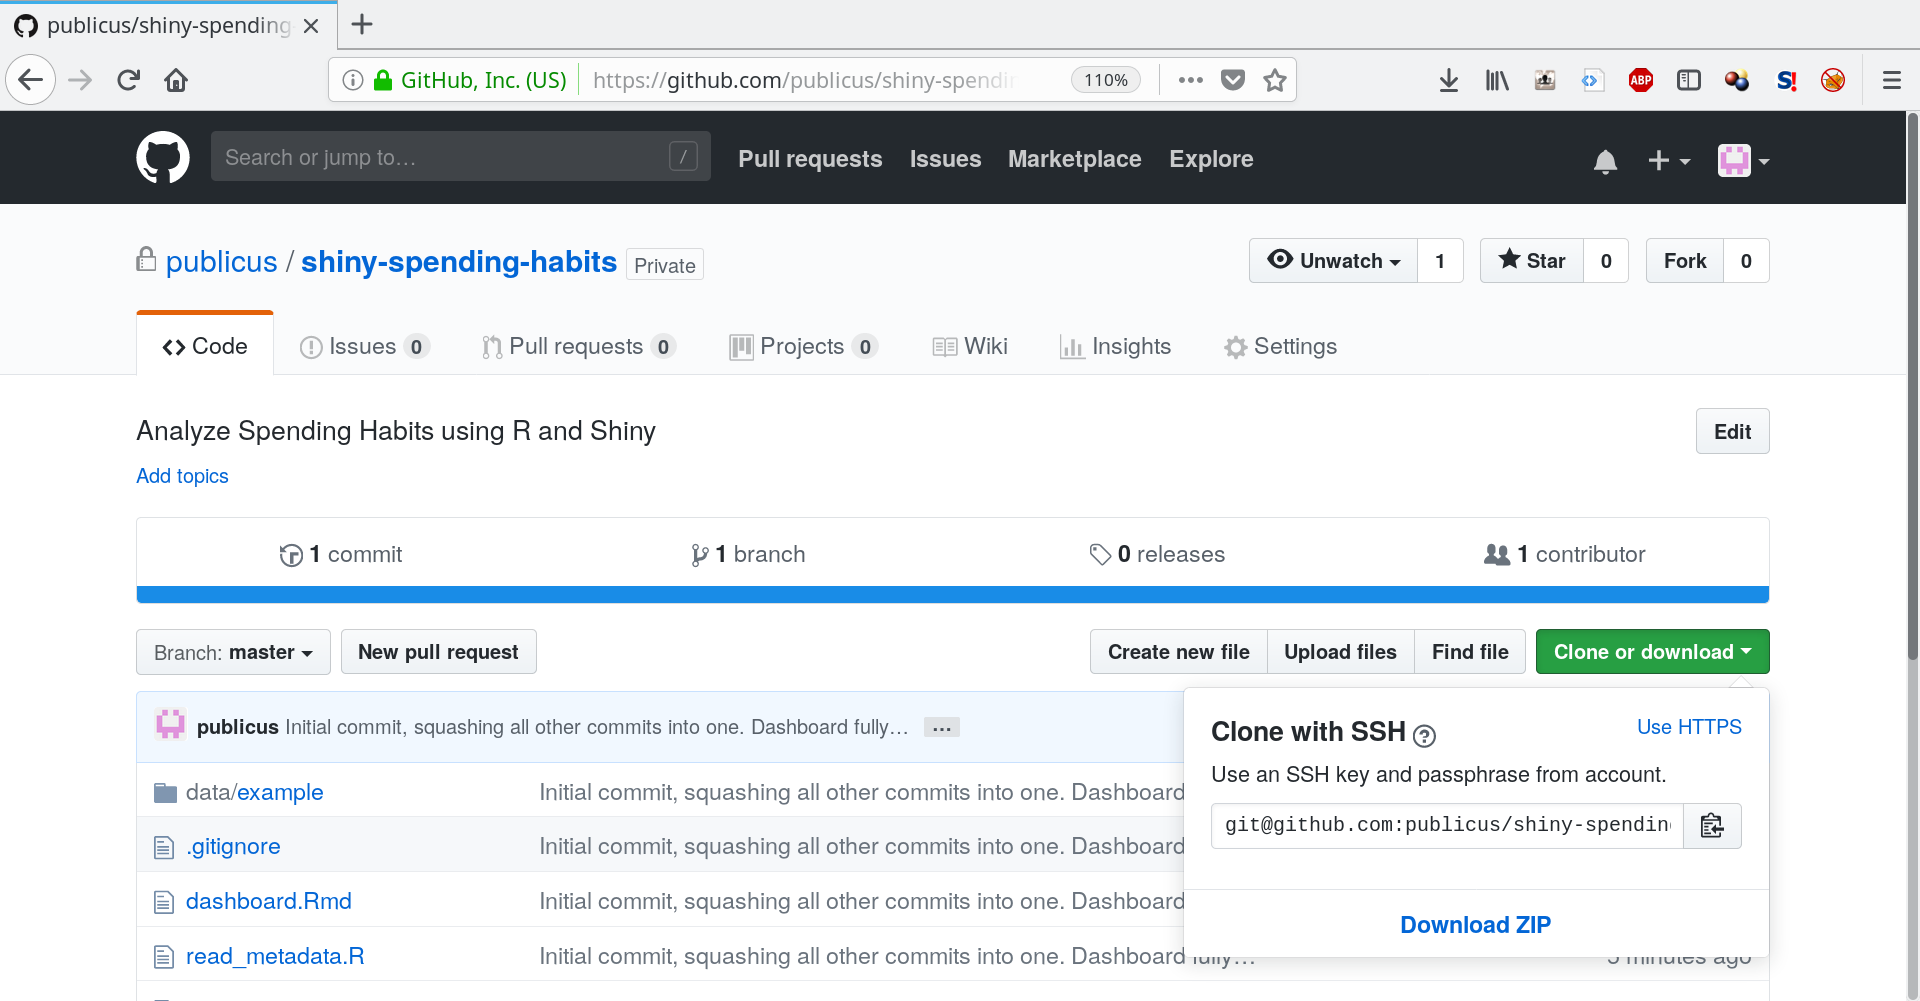
Task: Click Issues in the top header
Action: tap(945, 159)
